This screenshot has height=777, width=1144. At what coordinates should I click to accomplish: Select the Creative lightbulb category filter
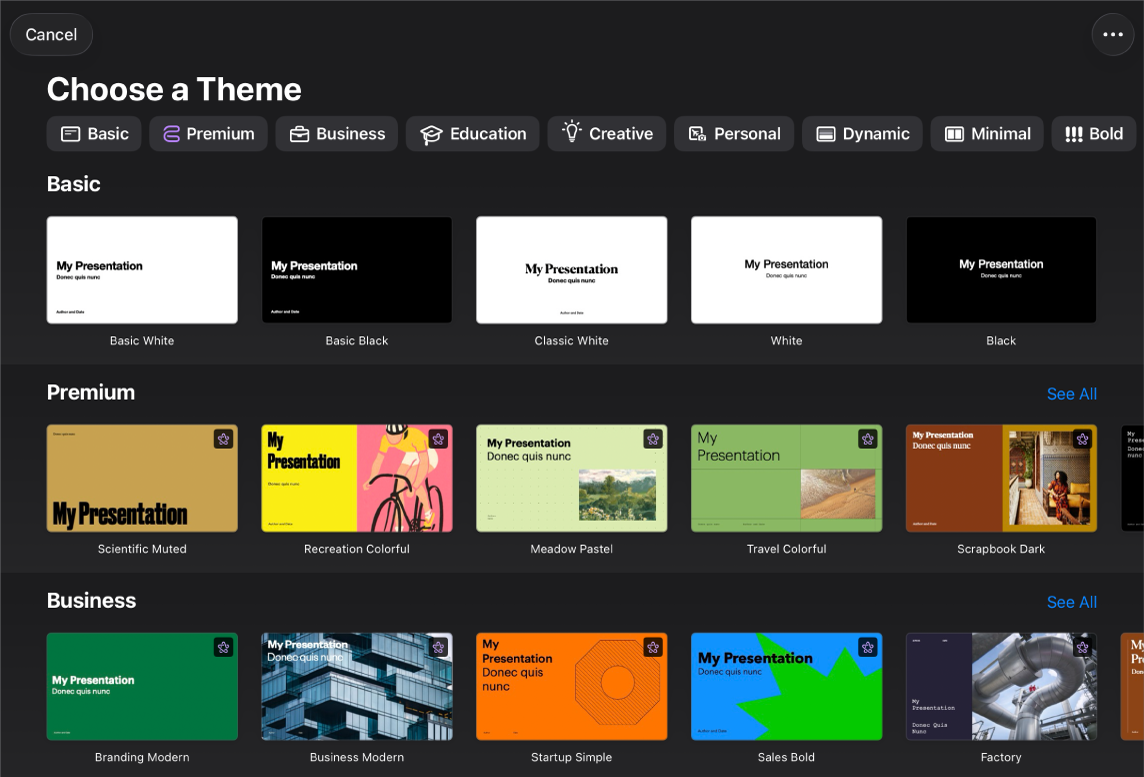tap(606, 133)
